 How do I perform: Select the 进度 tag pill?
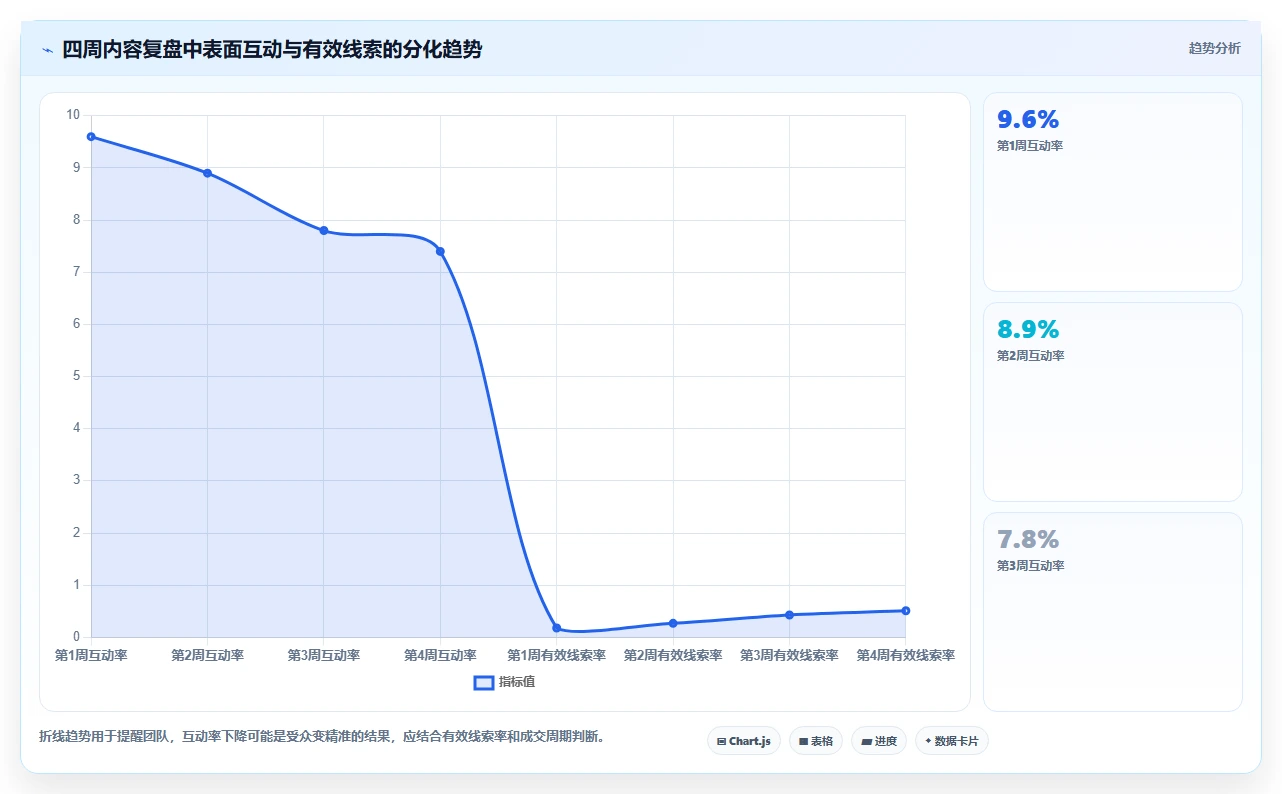tap(879, 741)
